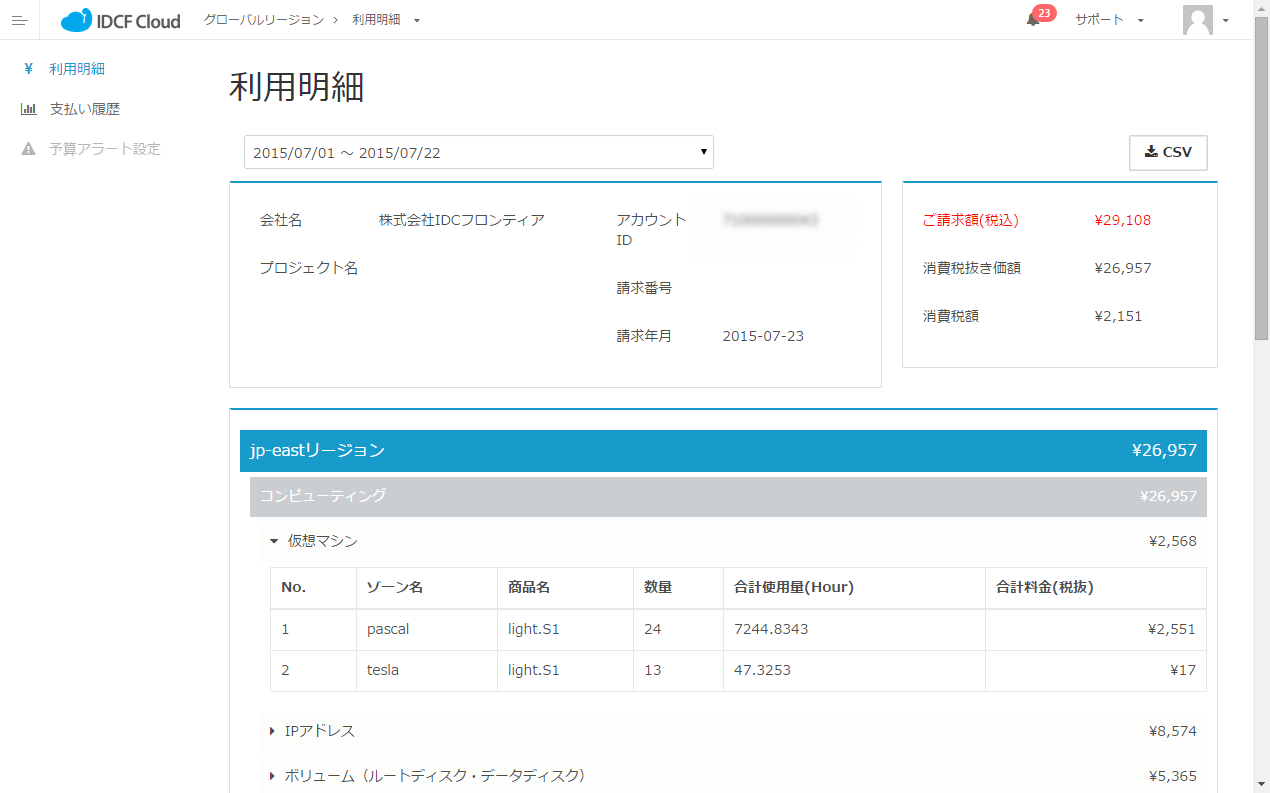Open 予算アラート設定 in the sidebar
Viewport: 1270px width, 793px height.
(105, 149)
